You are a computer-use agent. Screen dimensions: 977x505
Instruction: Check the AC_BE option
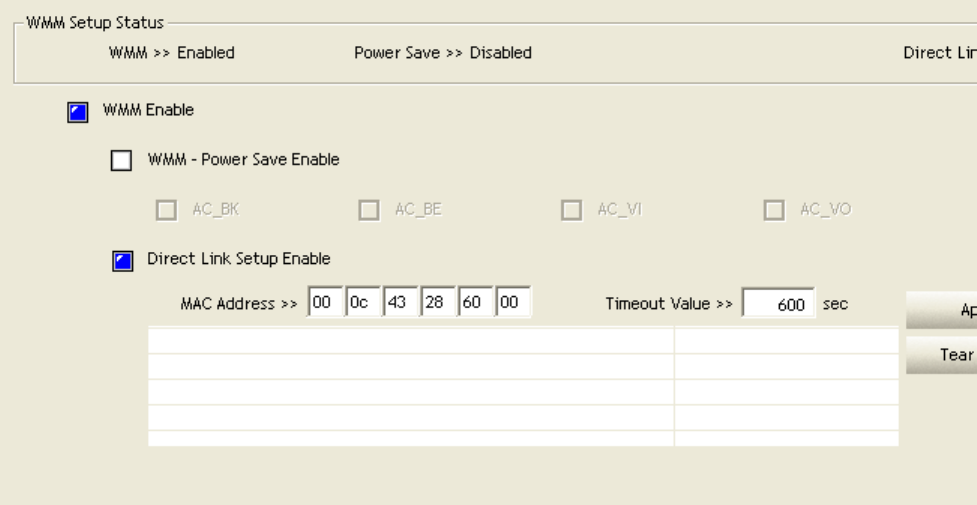[369, 210]
